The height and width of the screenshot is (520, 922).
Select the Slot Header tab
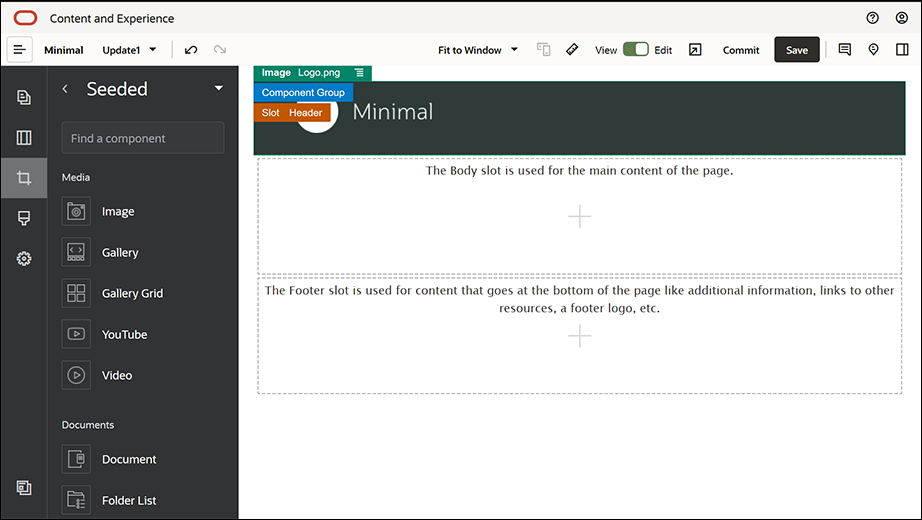(292, 112)
